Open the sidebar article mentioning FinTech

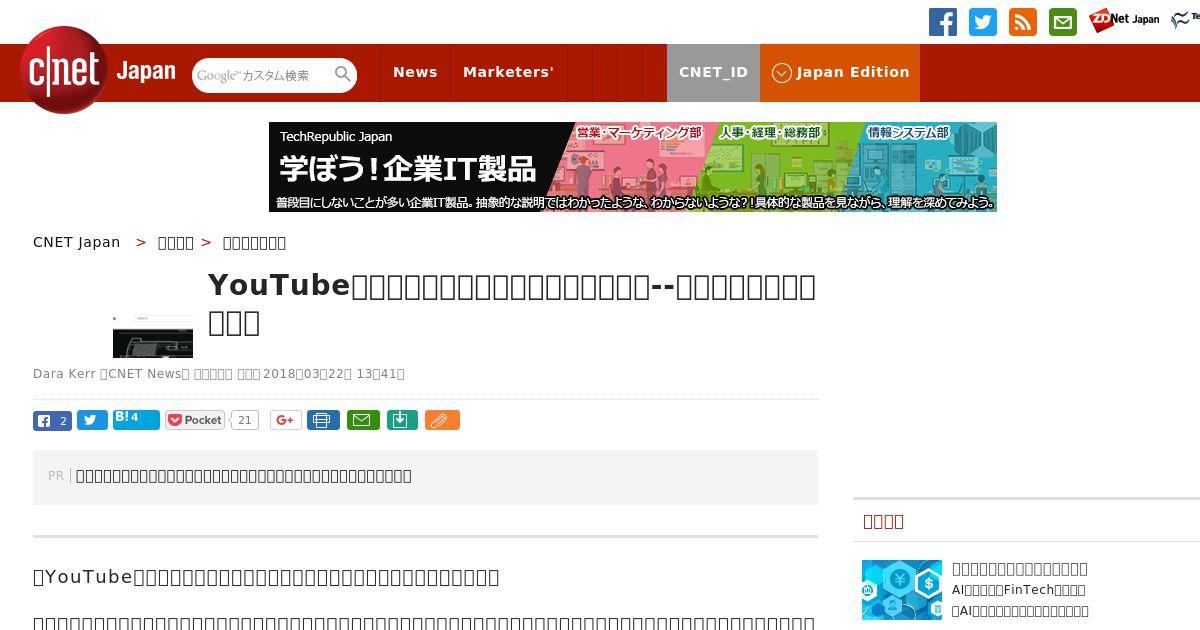tap(1020, 589)
